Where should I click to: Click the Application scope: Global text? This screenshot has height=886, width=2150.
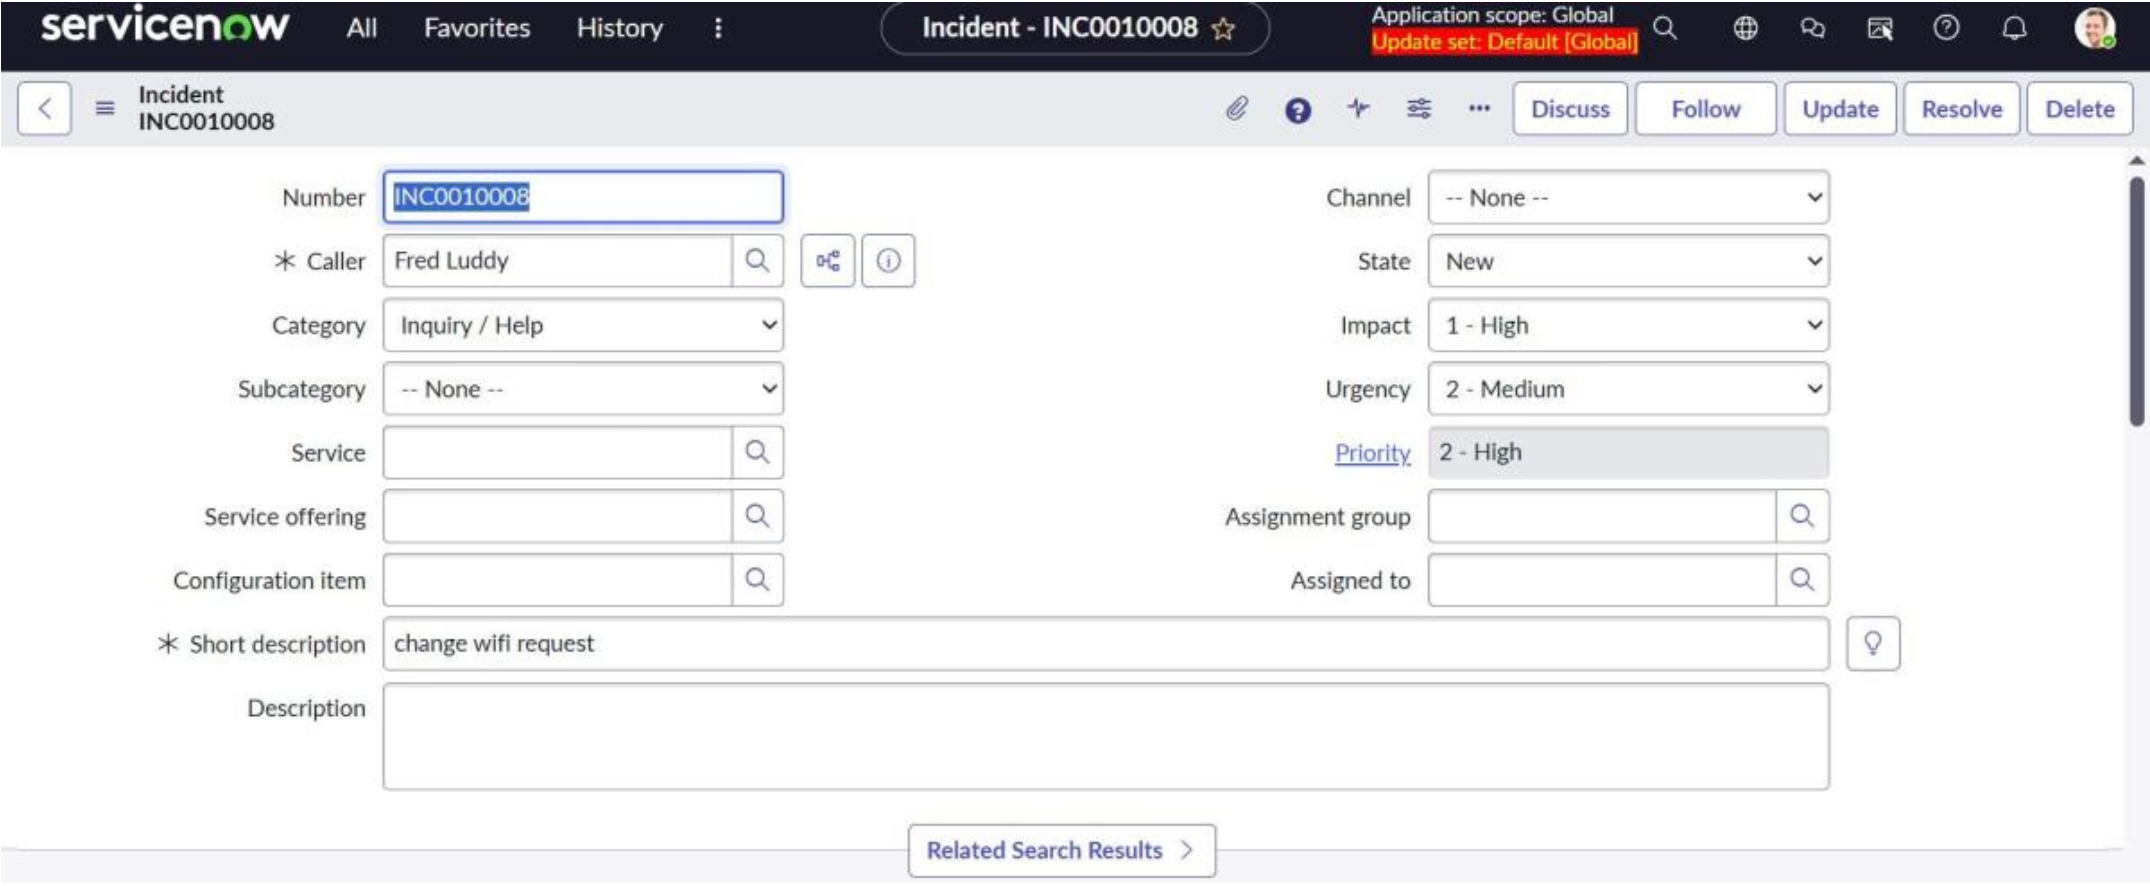pos(1492,15)
